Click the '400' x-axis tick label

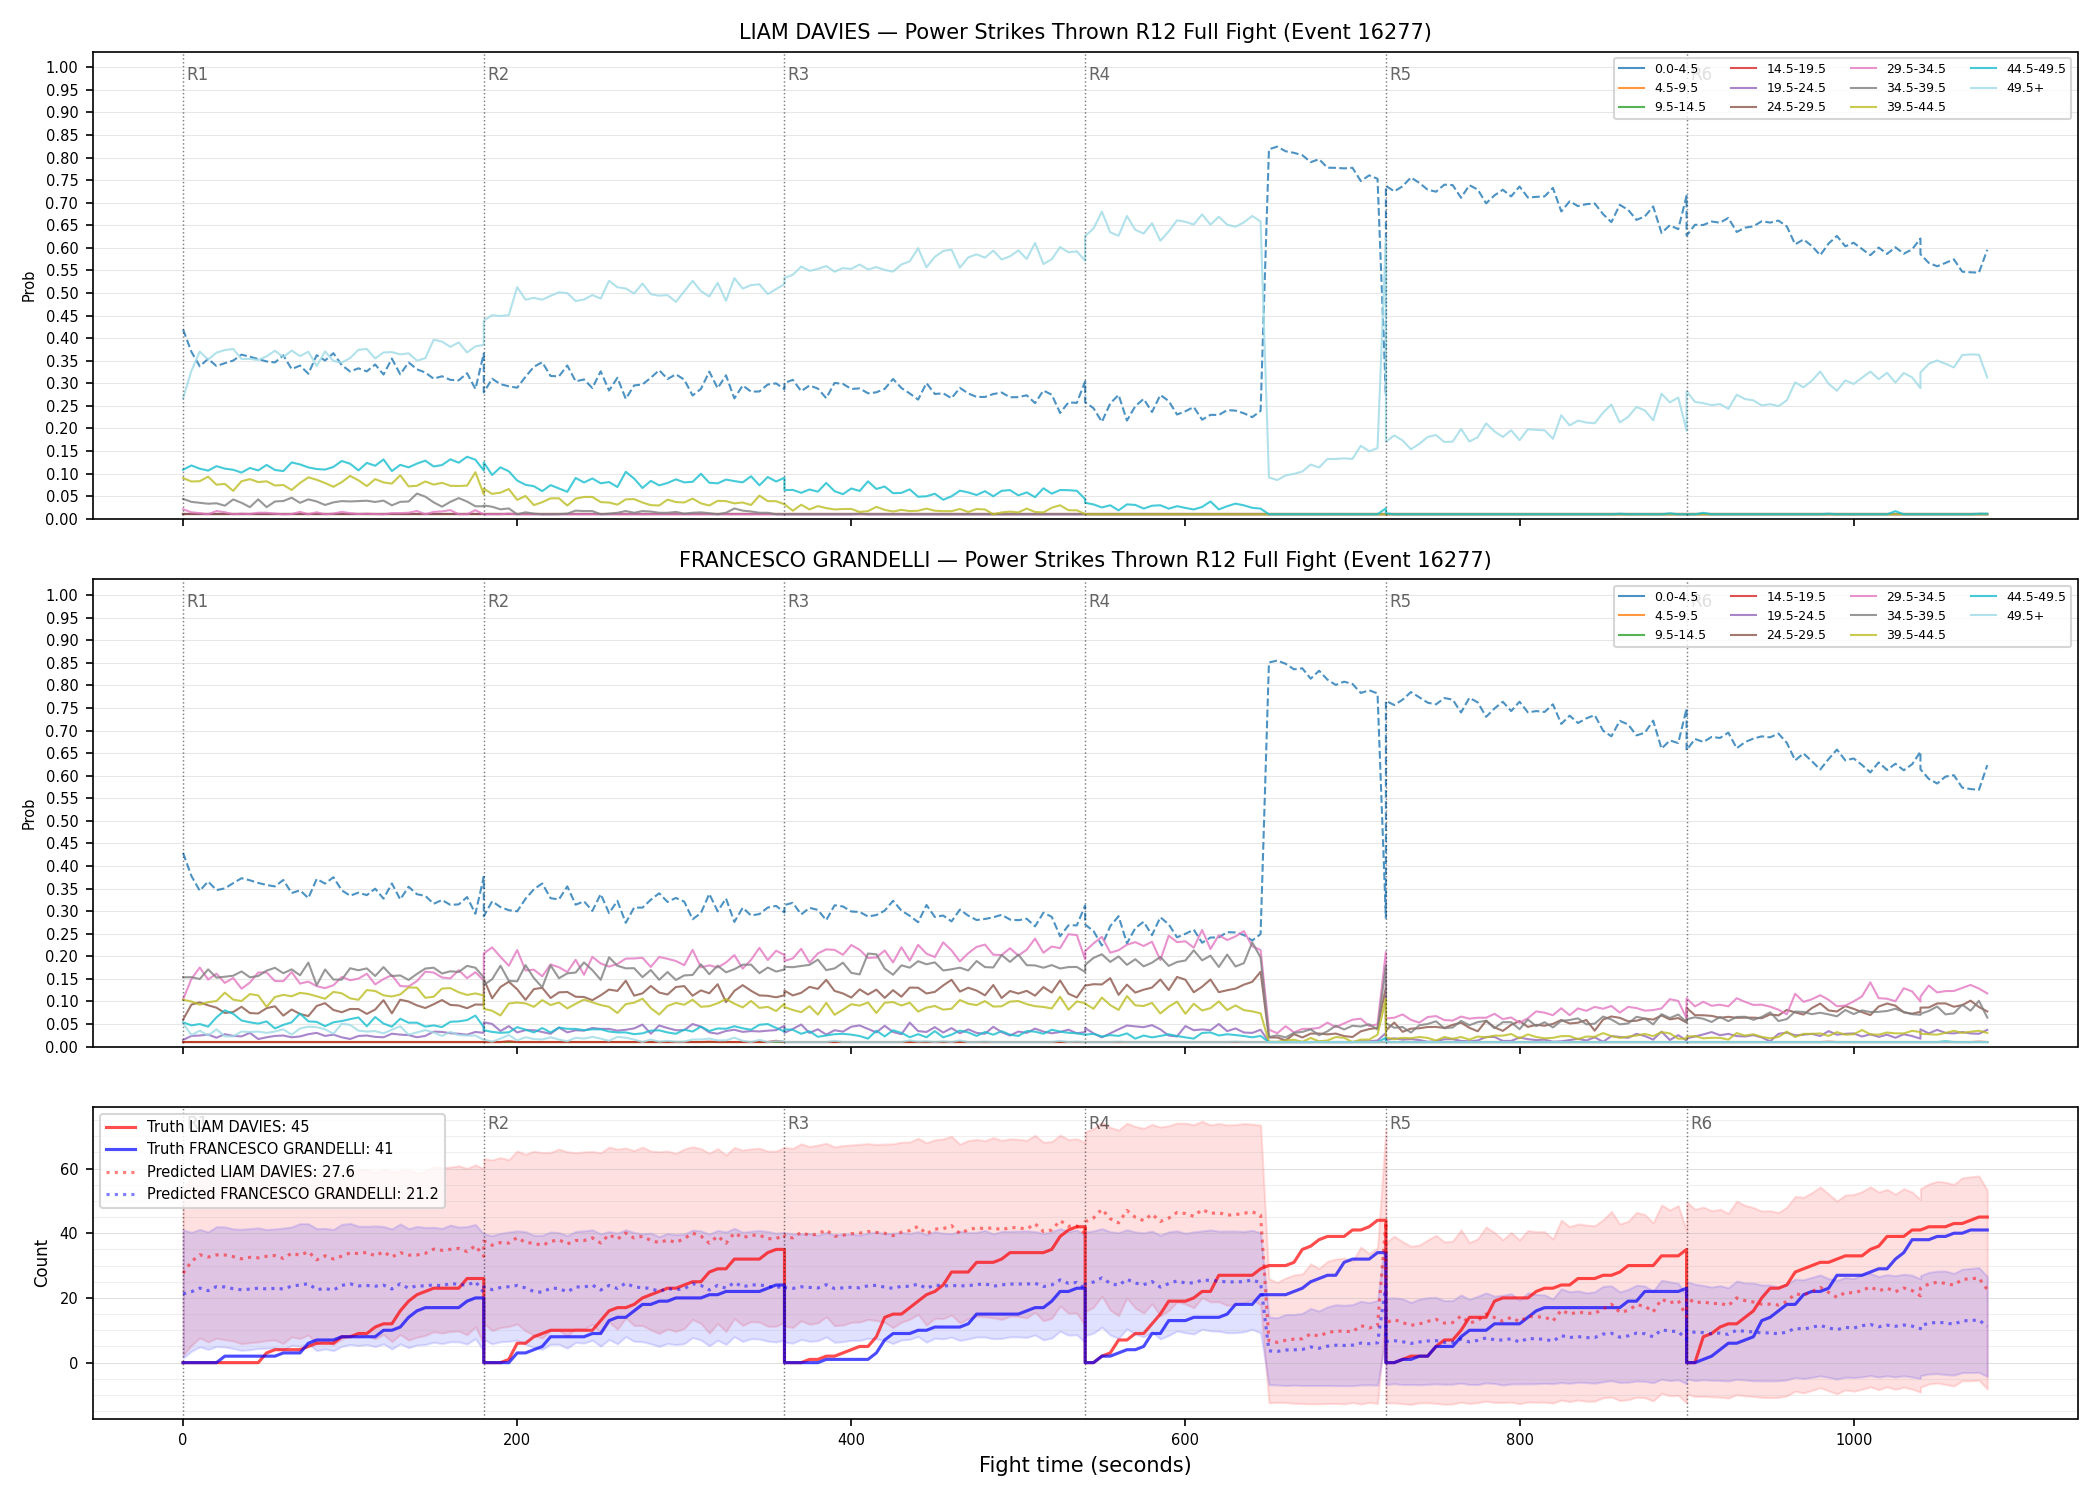(851, 1440)
